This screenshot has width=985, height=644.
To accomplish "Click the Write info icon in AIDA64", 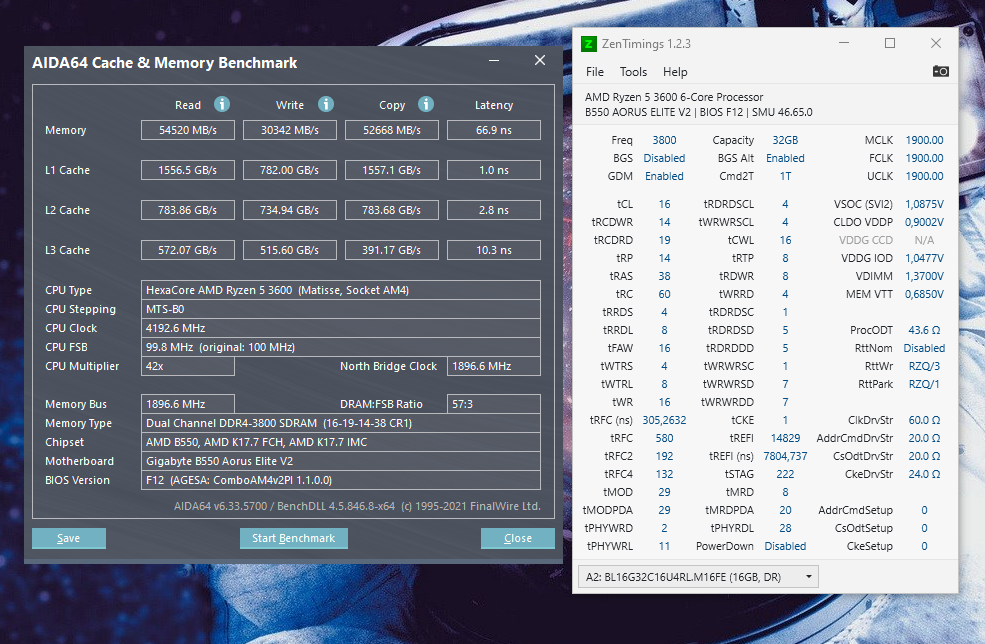I will click(x=325, y=104).
